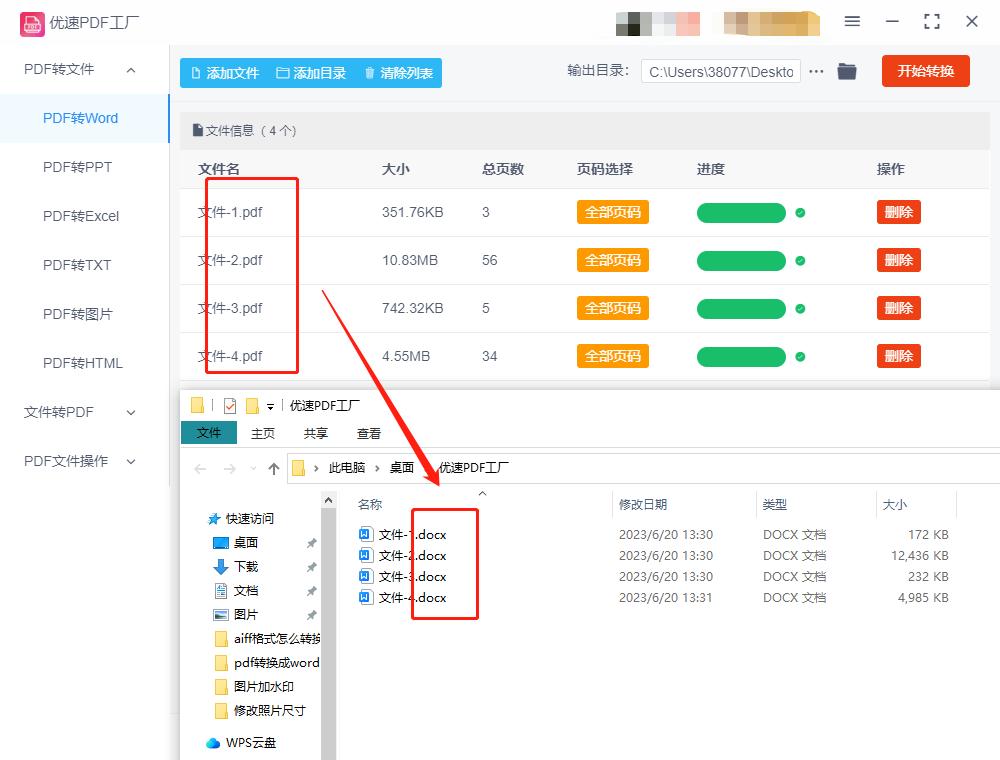
Task: Click the progress bar for 文件-2.pdf
Action: tap(740, 260)
